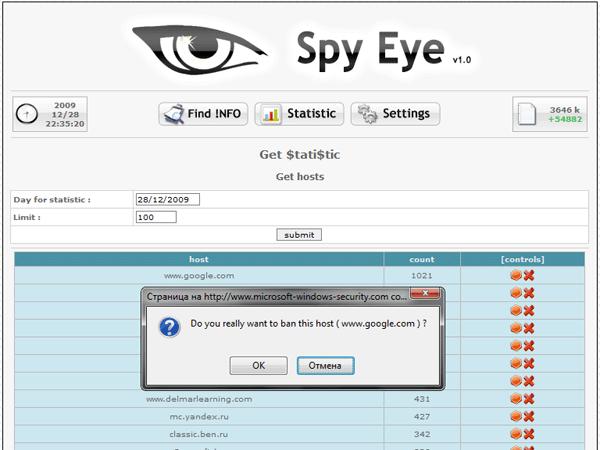
Task: Click the [controls] column header
Action: click(x=522, y=259)
